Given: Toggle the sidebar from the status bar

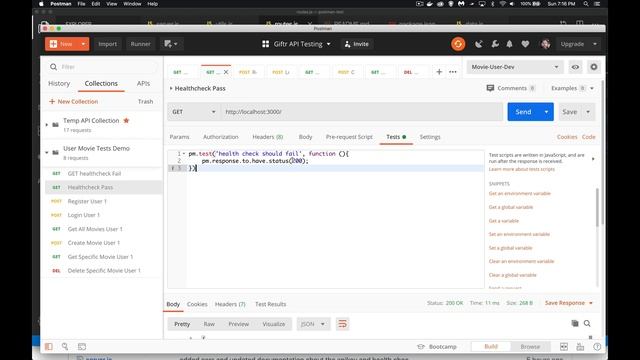Looking at the screenshot, I should [x=49, y=347].
